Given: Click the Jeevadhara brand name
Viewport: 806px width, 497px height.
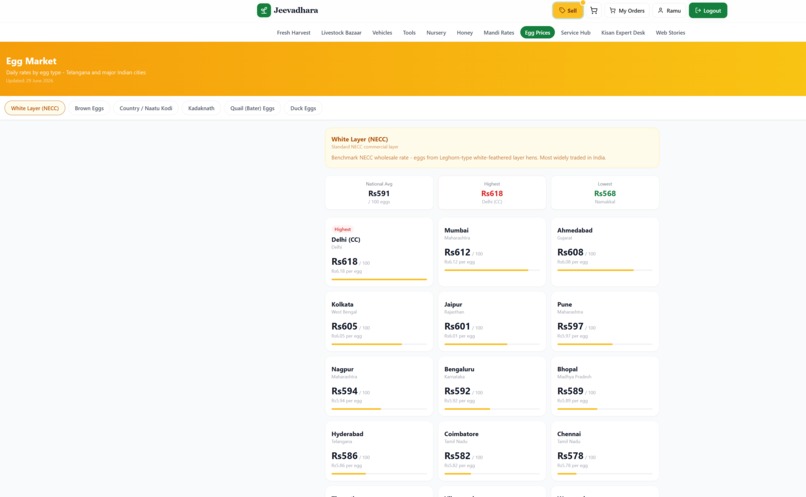Looking at the screenshot, I should coord(296,10).
